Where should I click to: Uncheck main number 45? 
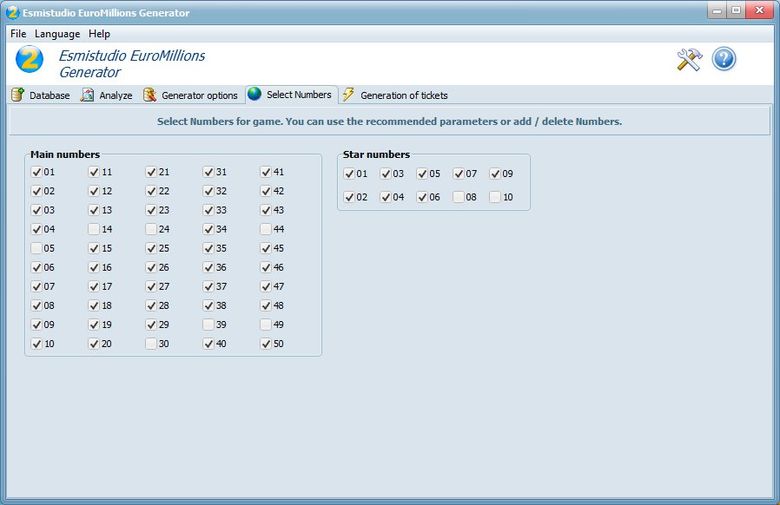[x=266, y=248]
